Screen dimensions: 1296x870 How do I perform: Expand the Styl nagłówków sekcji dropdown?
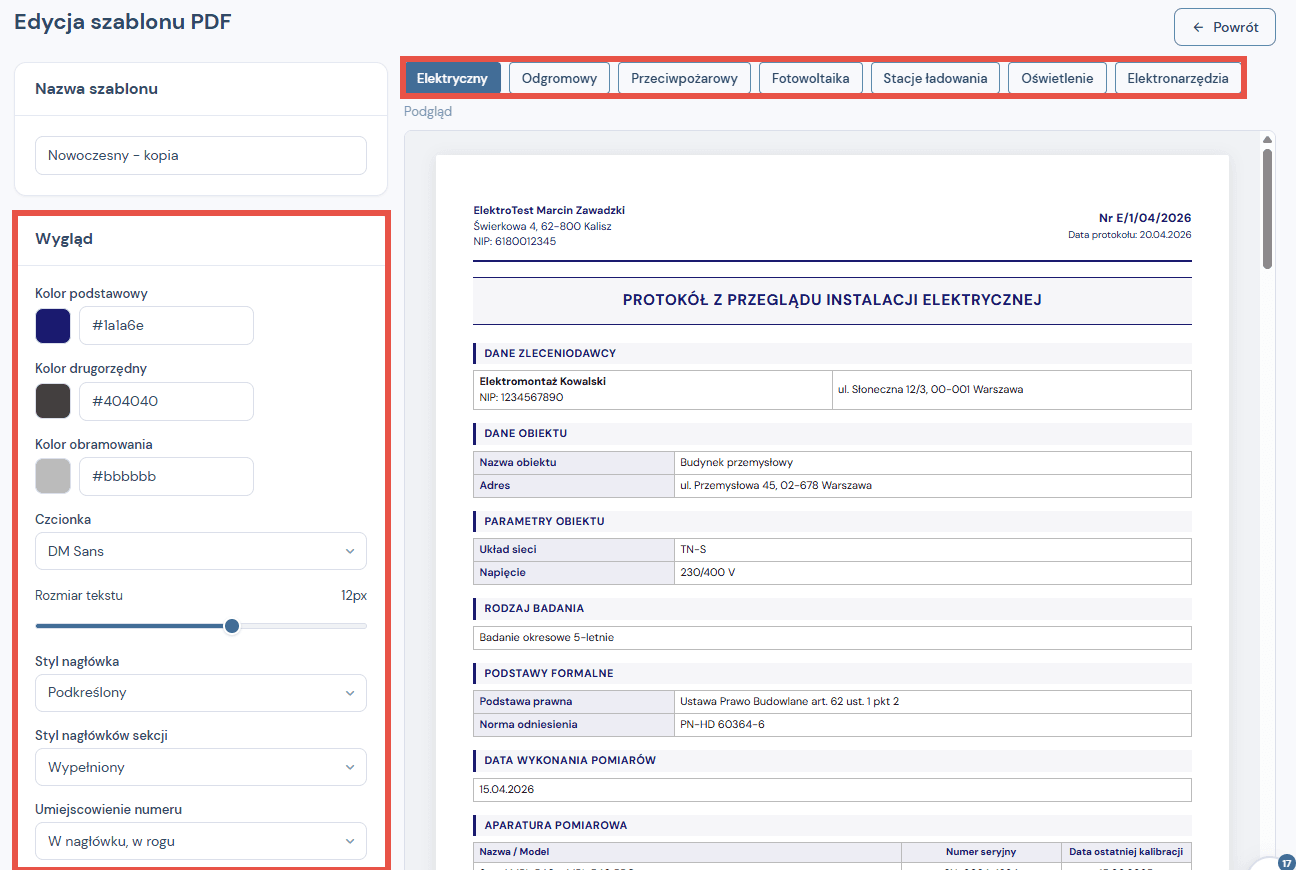click(201, 767)
